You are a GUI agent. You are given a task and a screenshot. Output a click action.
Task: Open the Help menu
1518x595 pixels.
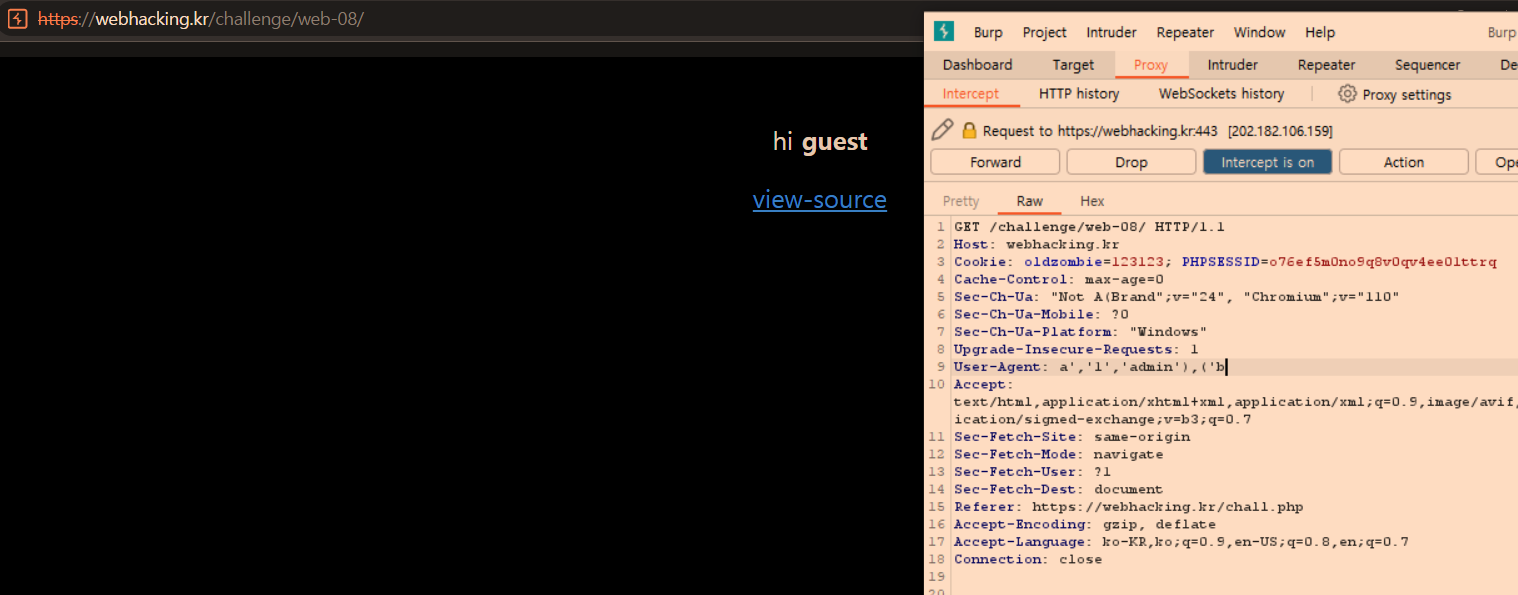(x=1320, y=32)
